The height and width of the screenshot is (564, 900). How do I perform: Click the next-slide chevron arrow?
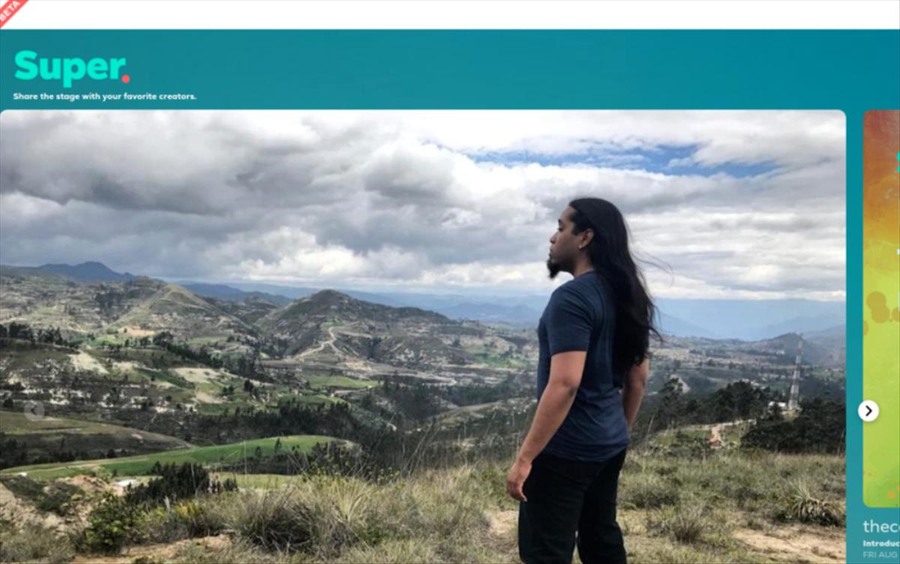(868, 411)
